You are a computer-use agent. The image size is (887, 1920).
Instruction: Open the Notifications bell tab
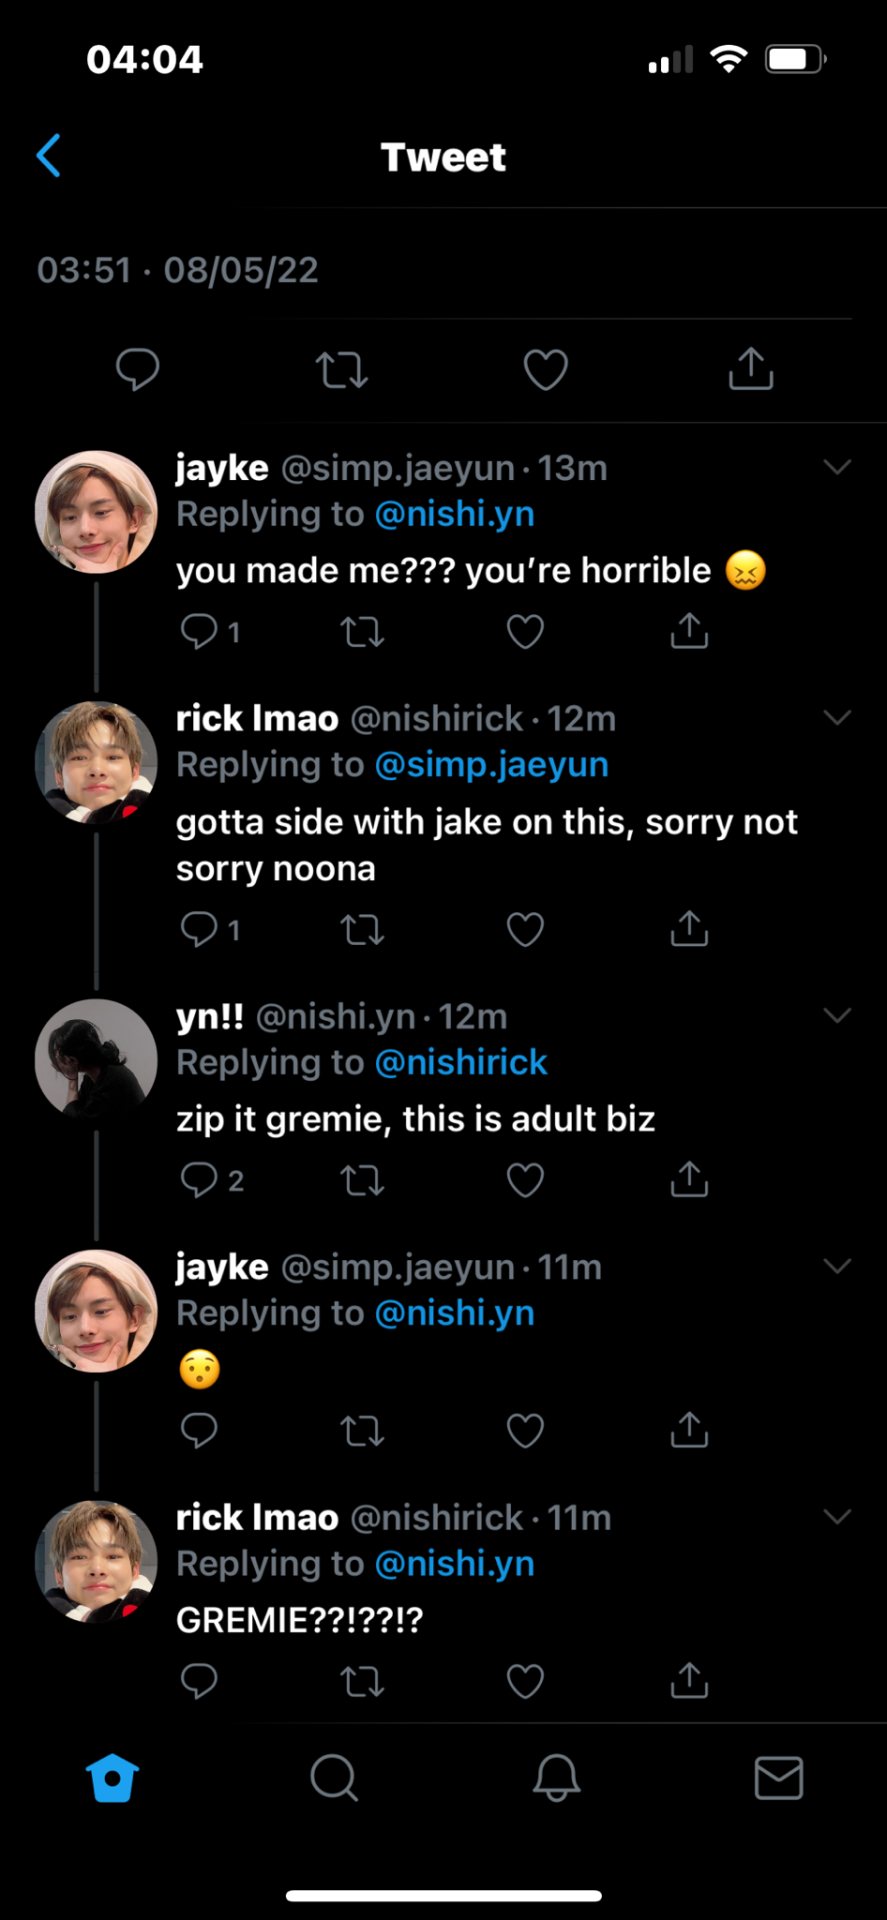point(556,1778)
